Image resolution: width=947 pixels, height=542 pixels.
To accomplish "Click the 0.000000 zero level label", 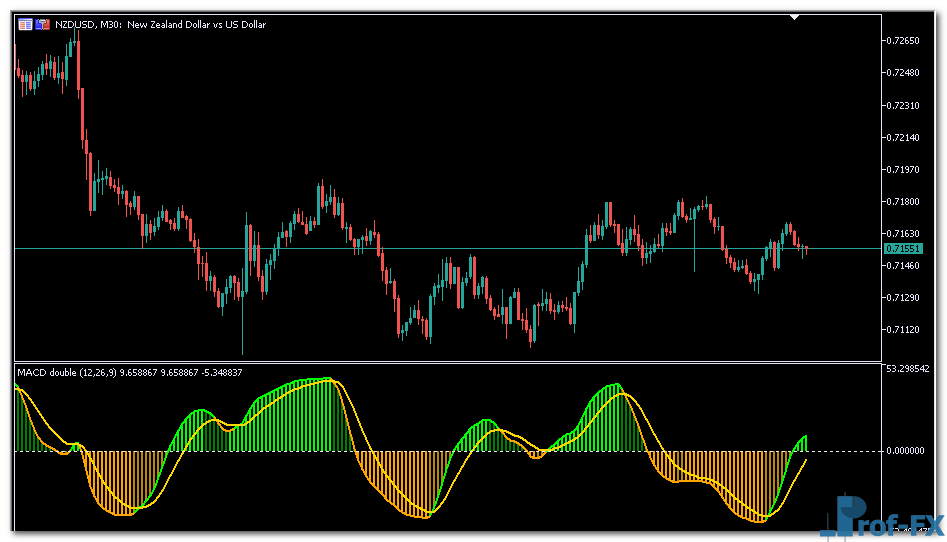I will pos(908,451).
